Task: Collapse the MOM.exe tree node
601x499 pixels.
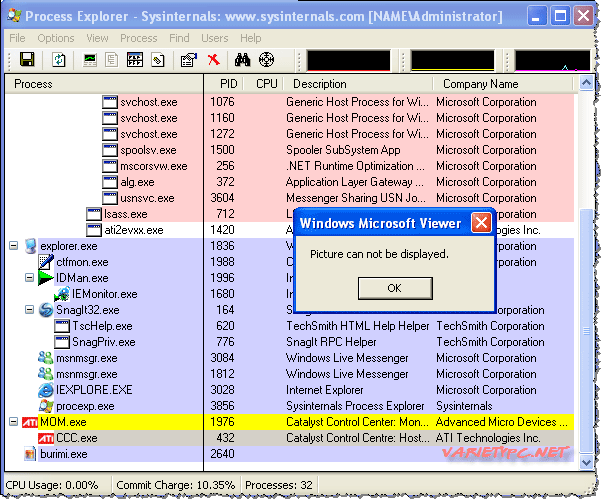Action: 13,422
